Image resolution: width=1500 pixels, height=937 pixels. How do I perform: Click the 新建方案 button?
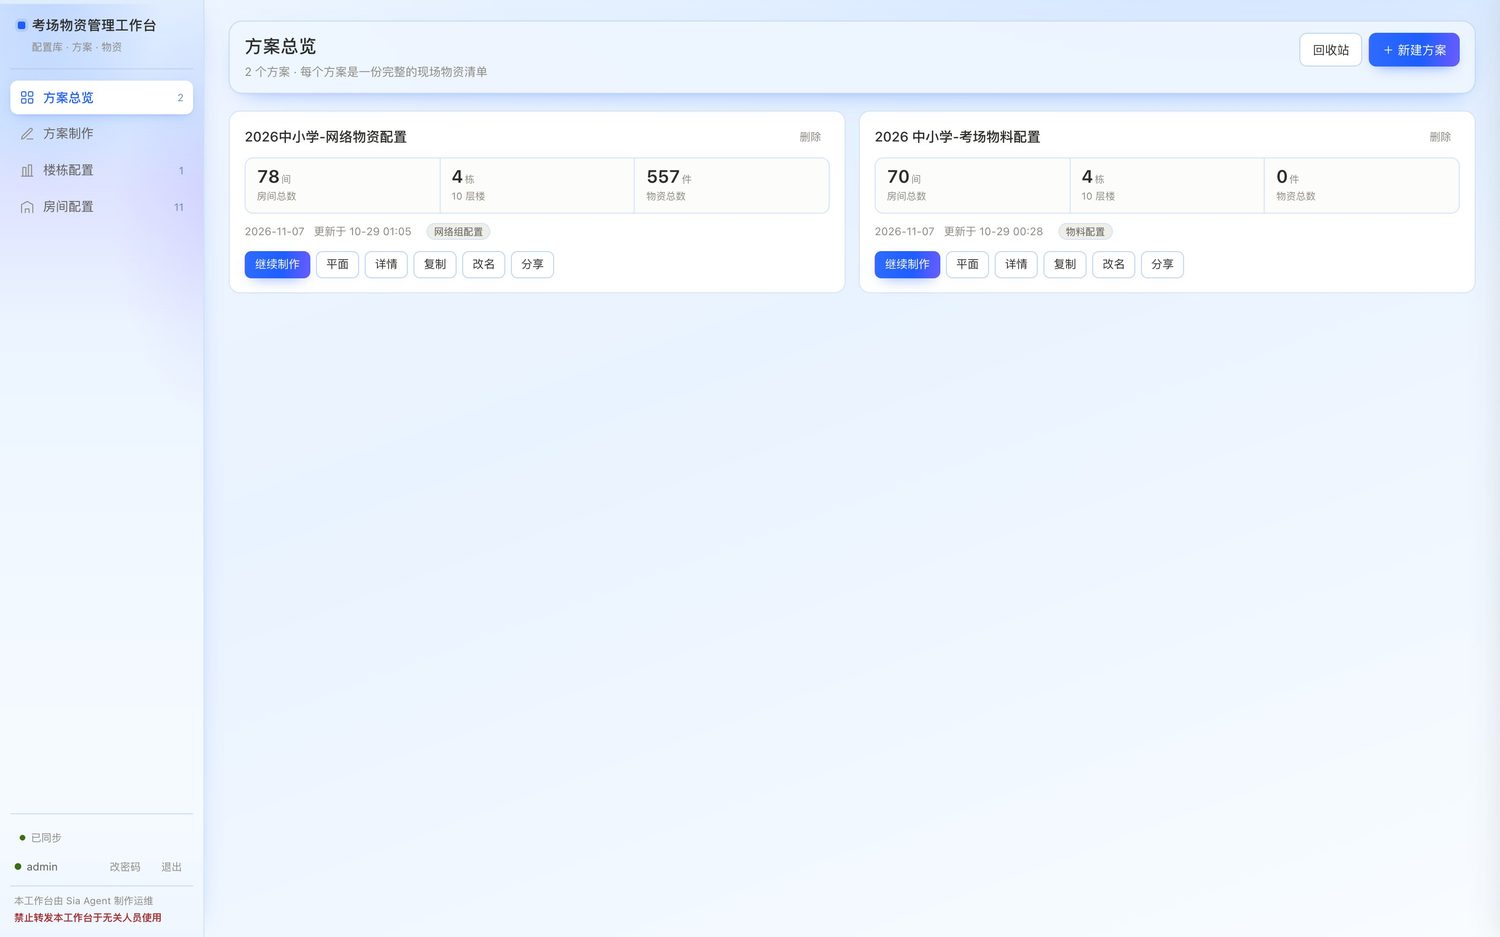click(x=1414, y=50)
